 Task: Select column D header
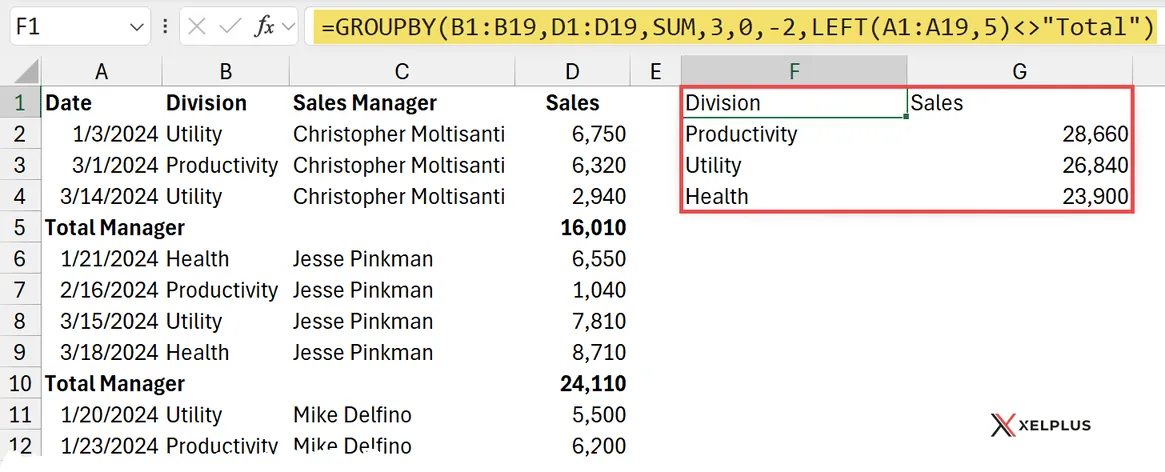click(x=571, y=71)
